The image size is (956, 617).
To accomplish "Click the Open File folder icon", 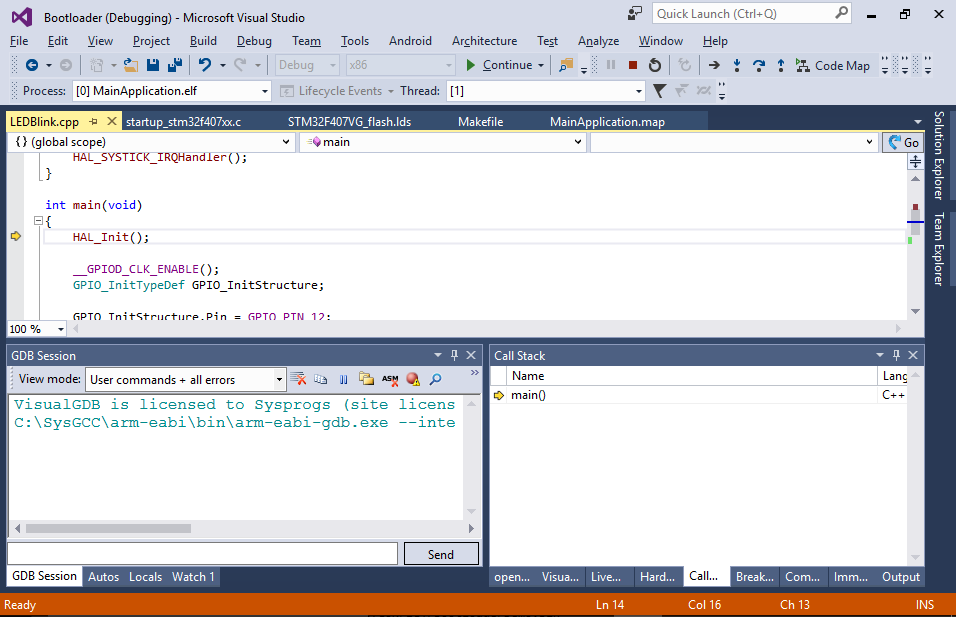I will tap(130, 65).
